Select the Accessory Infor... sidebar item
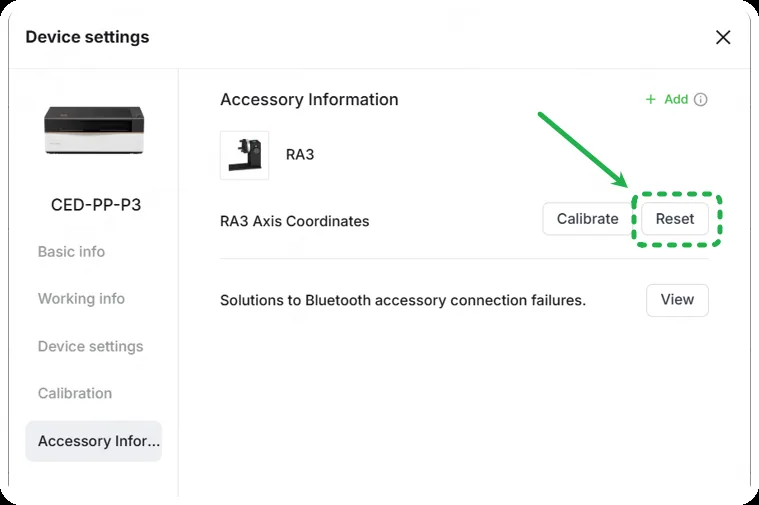Viewport: 759px width, 505px height. tap(94, 441)
